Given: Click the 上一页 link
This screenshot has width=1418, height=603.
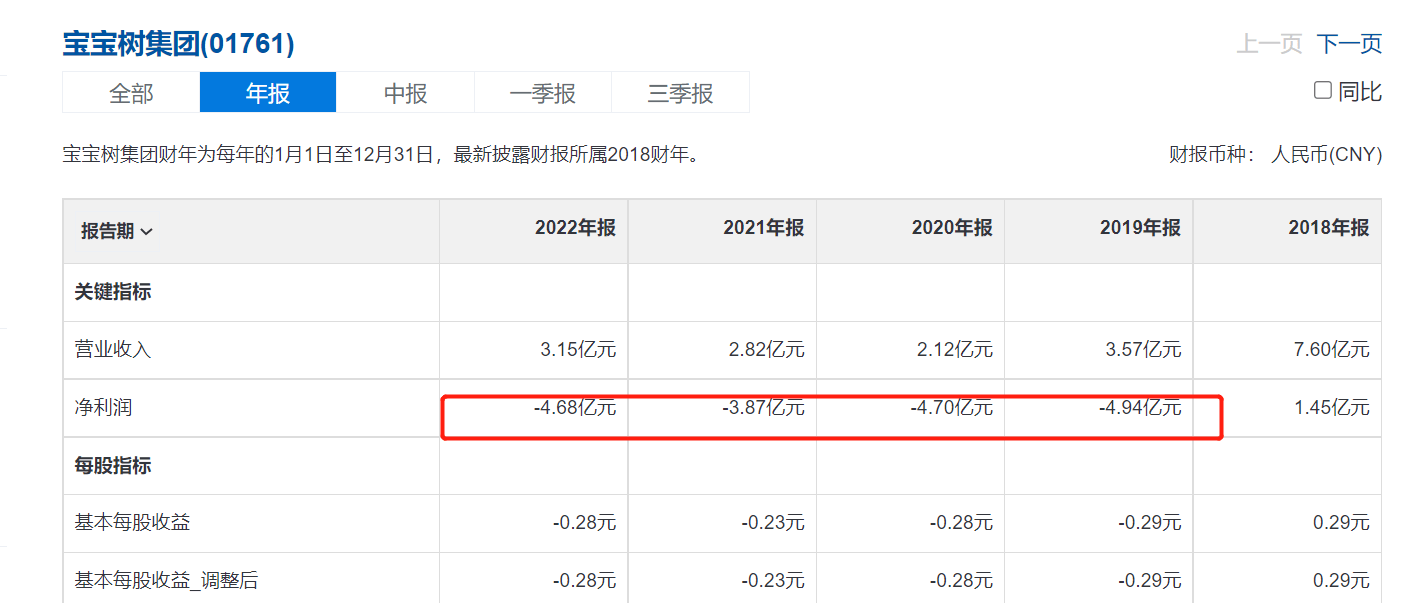Looking at the screenshot, I should click(1270, 44).
